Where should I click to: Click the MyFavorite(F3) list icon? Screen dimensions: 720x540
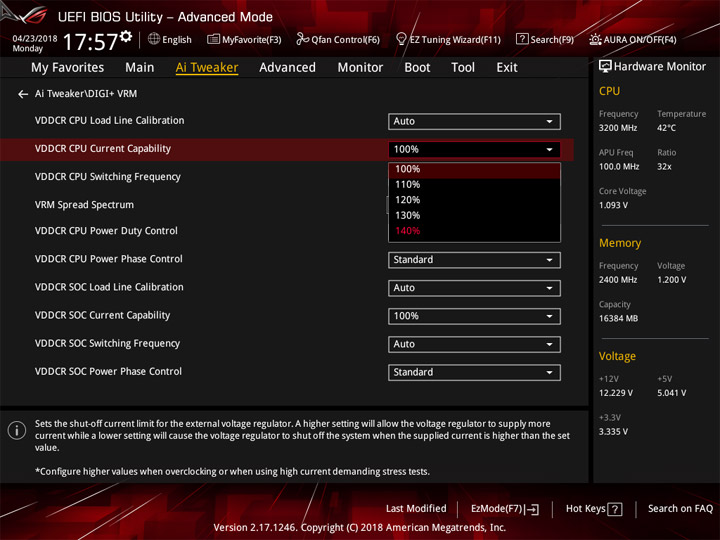pyautogui.click(x=213, y=39)
